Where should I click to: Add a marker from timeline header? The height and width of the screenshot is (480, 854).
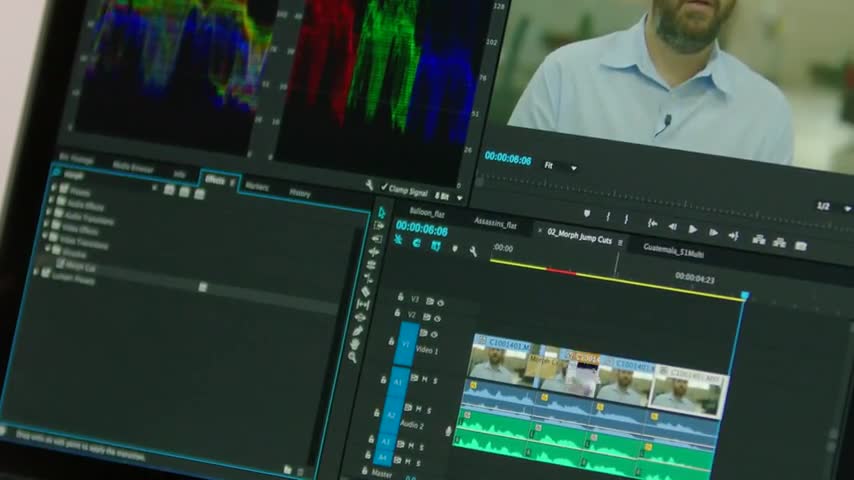tap(455, 248)
